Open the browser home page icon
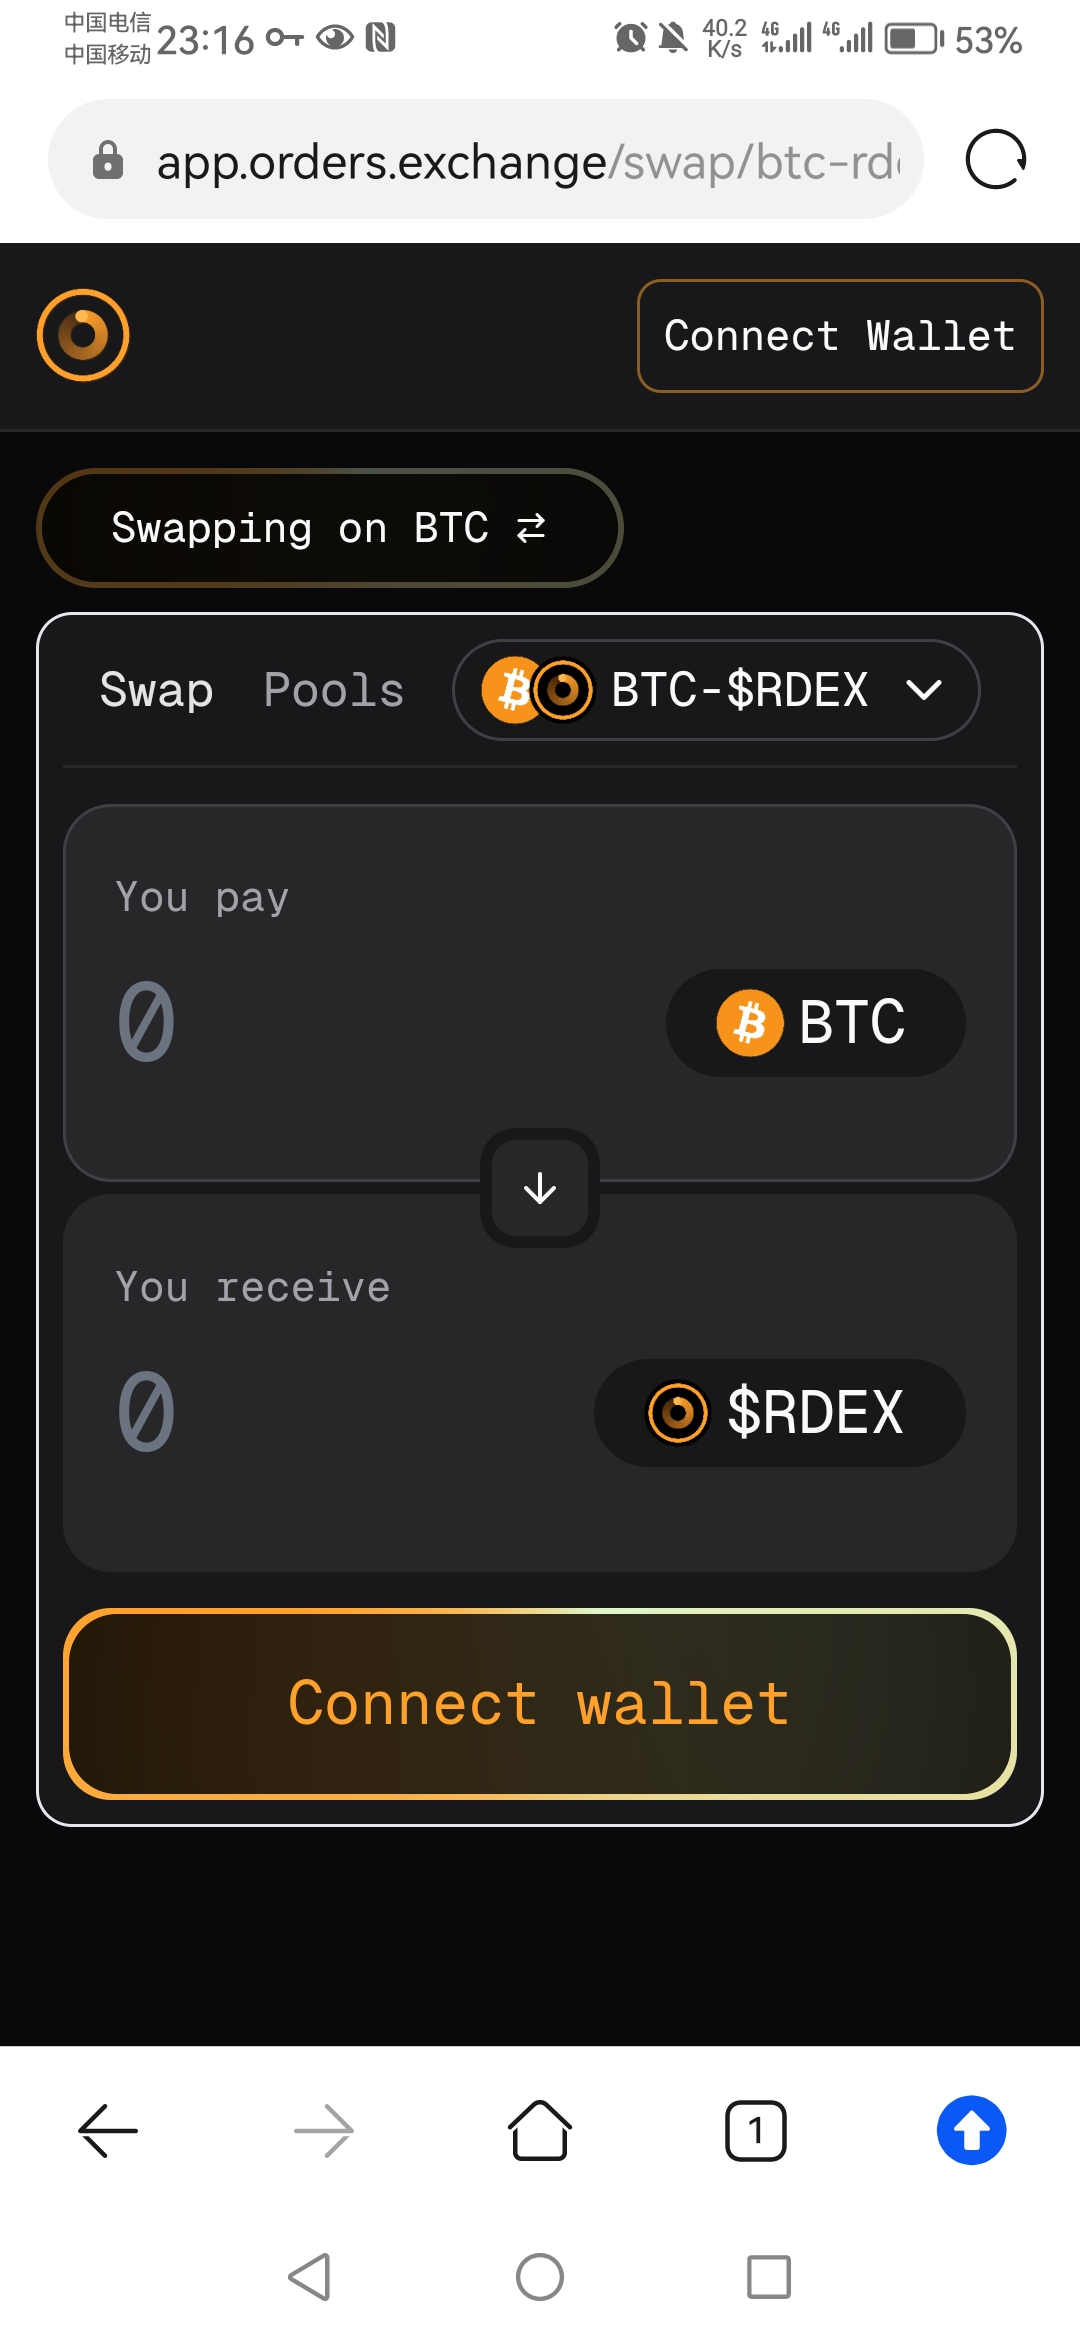1080x2340 pixels. coord(540,2130)
